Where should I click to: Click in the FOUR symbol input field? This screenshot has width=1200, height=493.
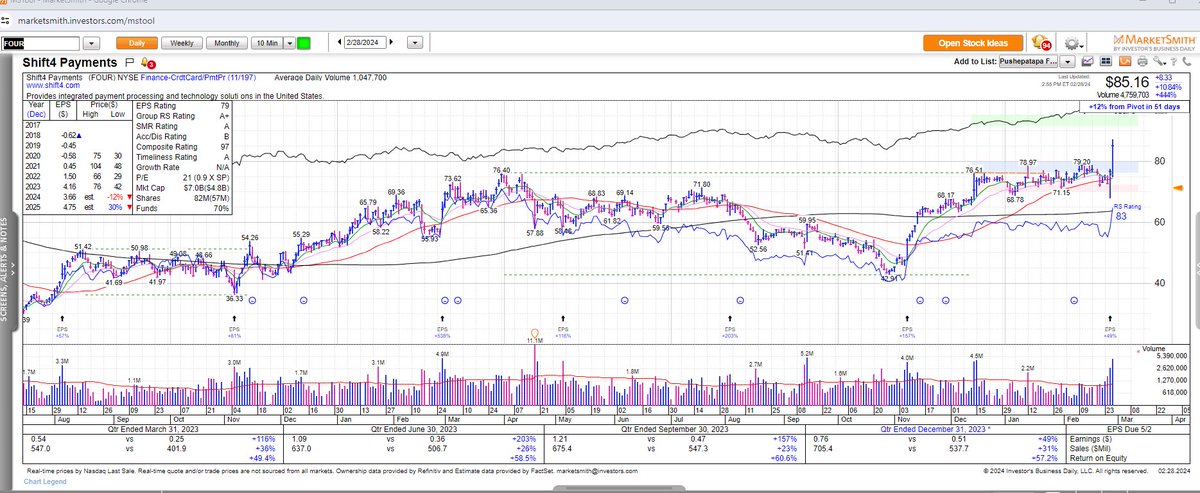(40, 44)
